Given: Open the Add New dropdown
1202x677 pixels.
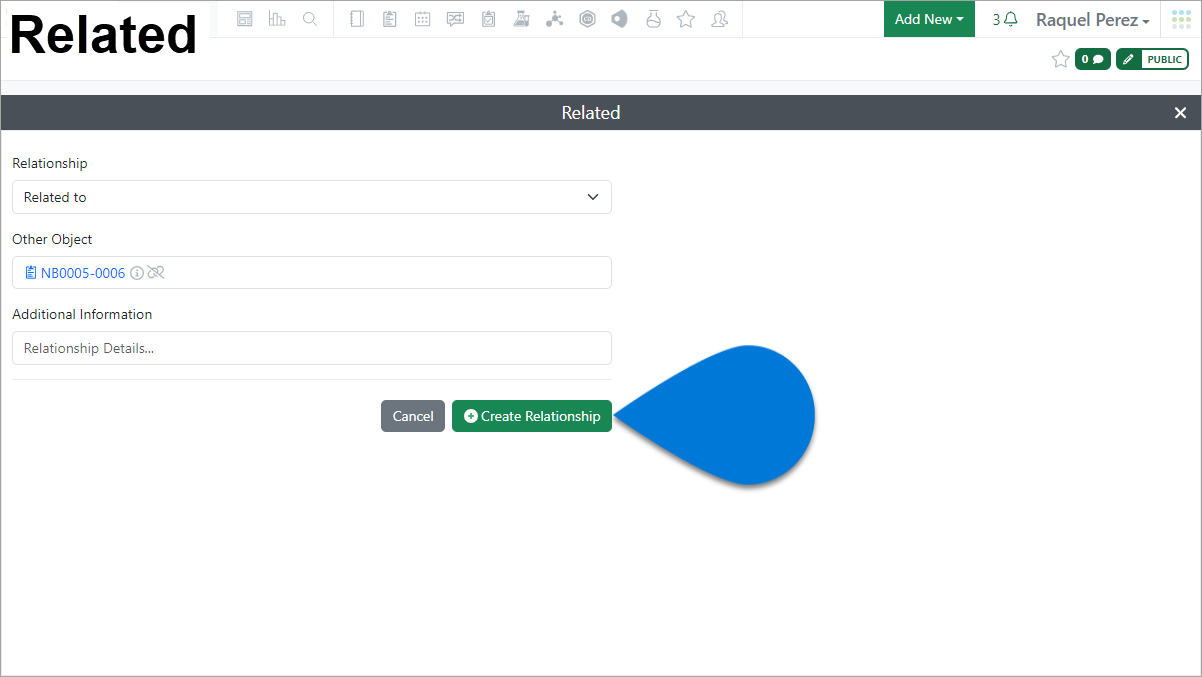Looking at the screenshot, I should [929, 19].
